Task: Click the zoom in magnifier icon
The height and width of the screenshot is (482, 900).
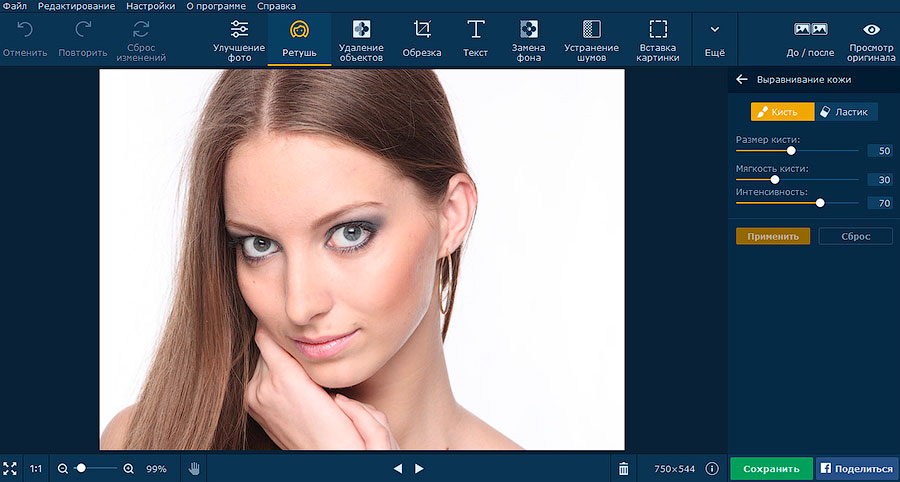Action: click(x=129, y=469)
